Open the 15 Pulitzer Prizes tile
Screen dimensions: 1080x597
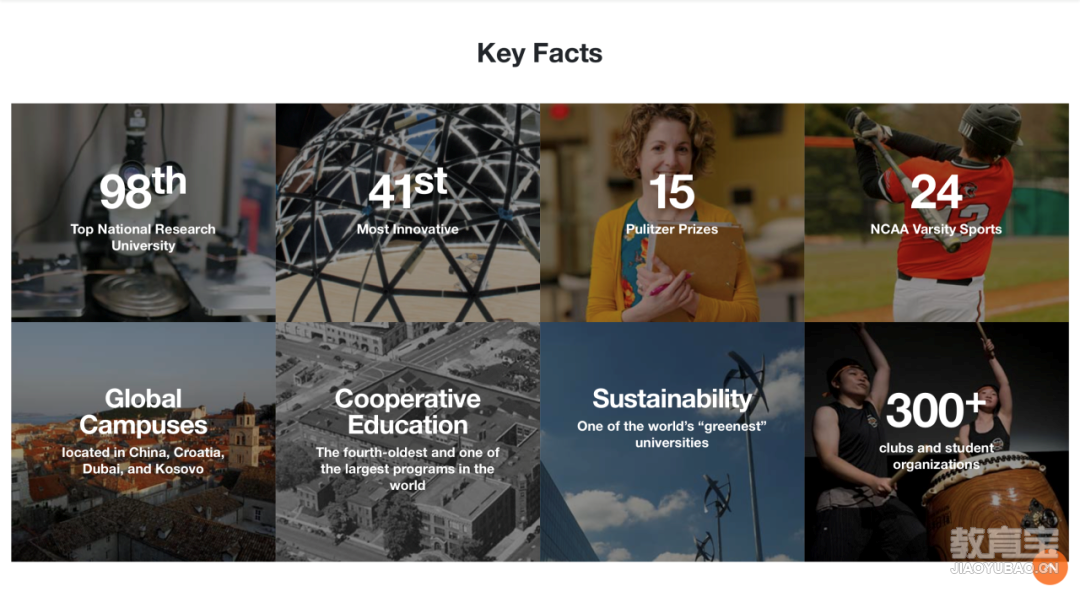click(x=672, y=213)
